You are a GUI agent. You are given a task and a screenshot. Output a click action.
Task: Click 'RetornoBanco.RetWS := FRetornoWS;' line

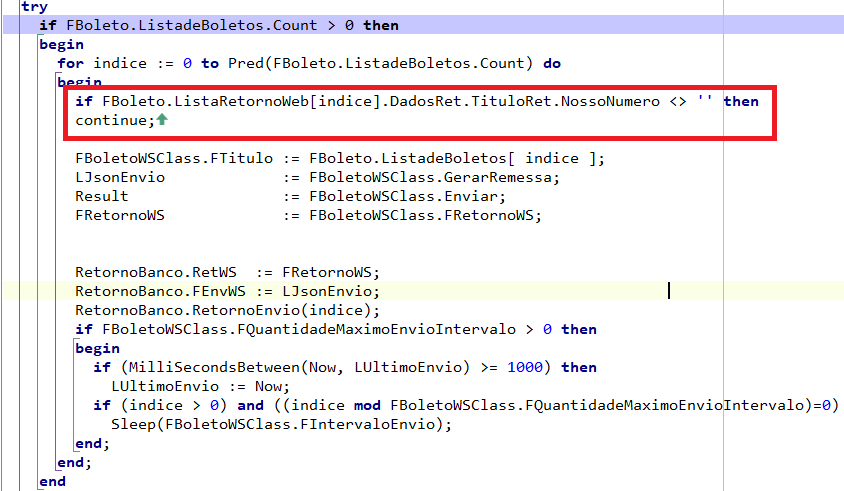[227, 272]
